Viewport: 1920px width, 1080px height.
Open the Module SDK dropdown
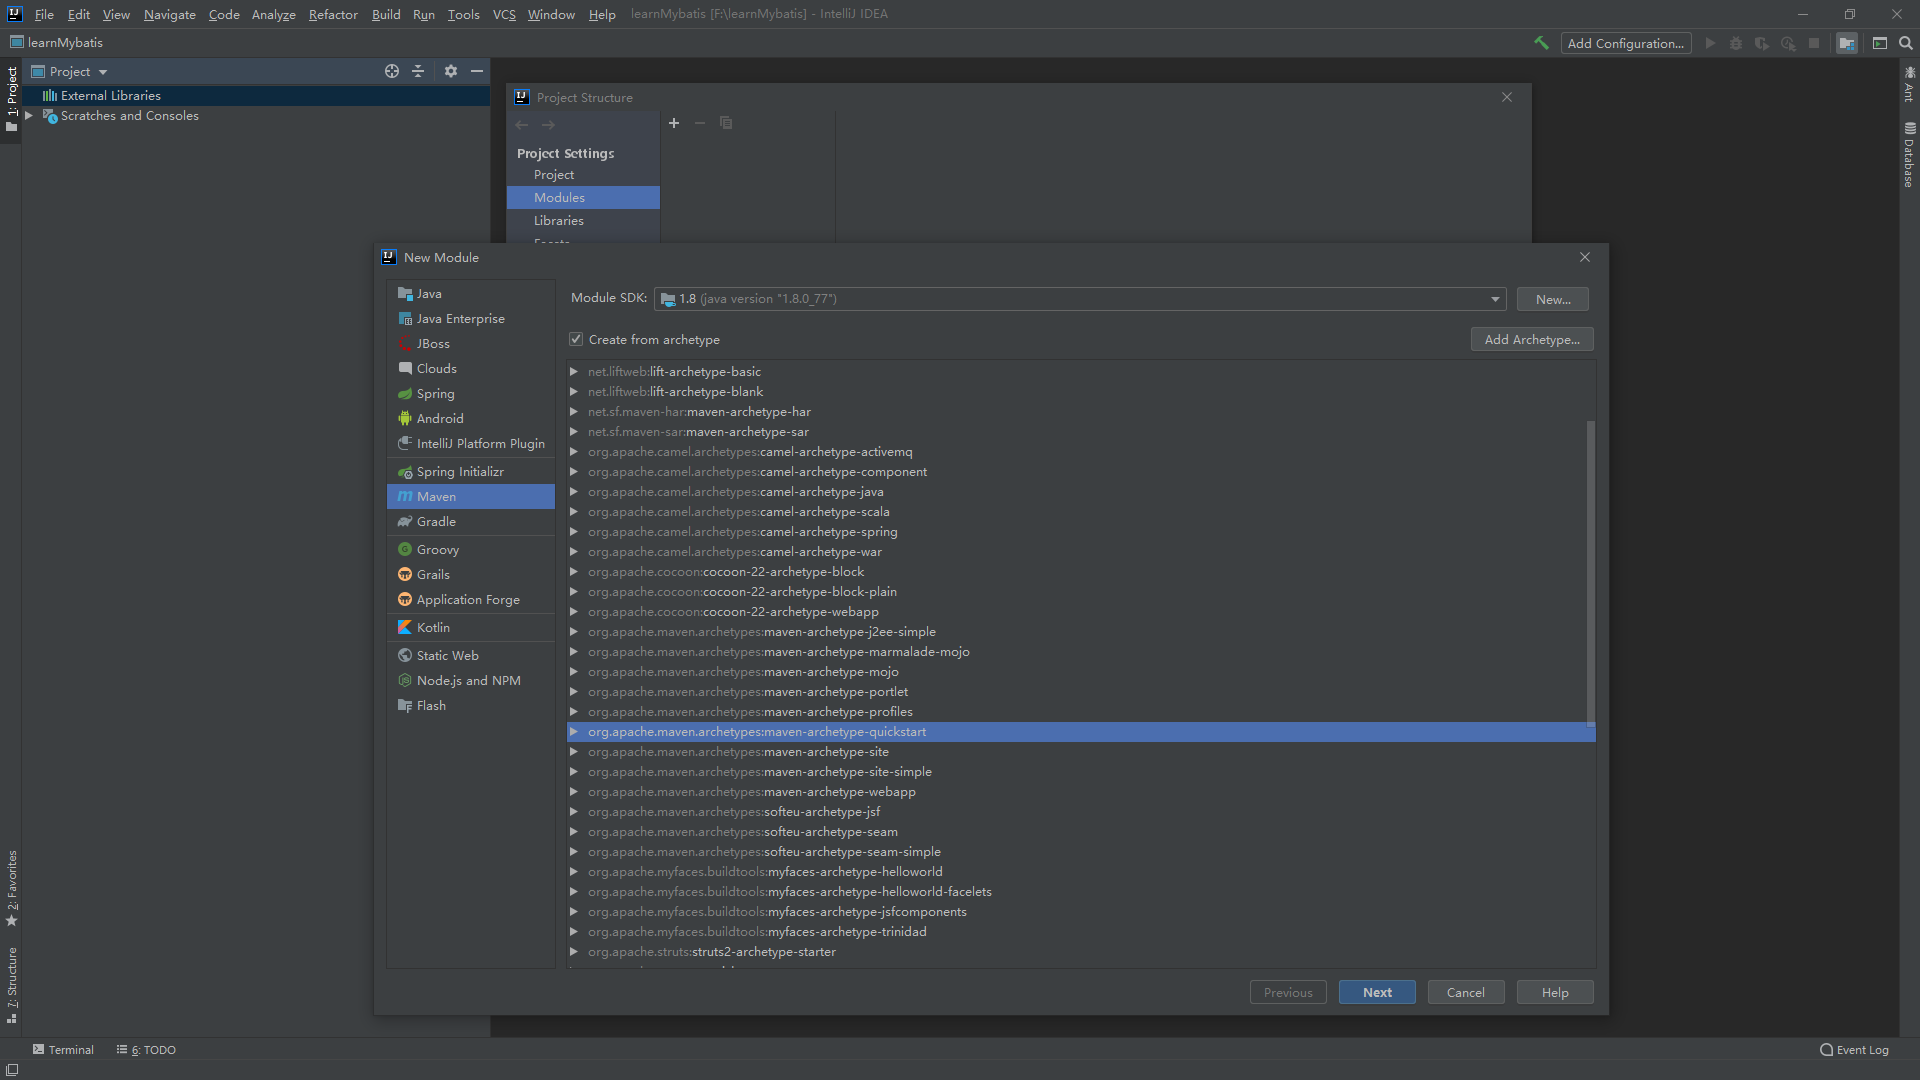[x=1495, y=299]
